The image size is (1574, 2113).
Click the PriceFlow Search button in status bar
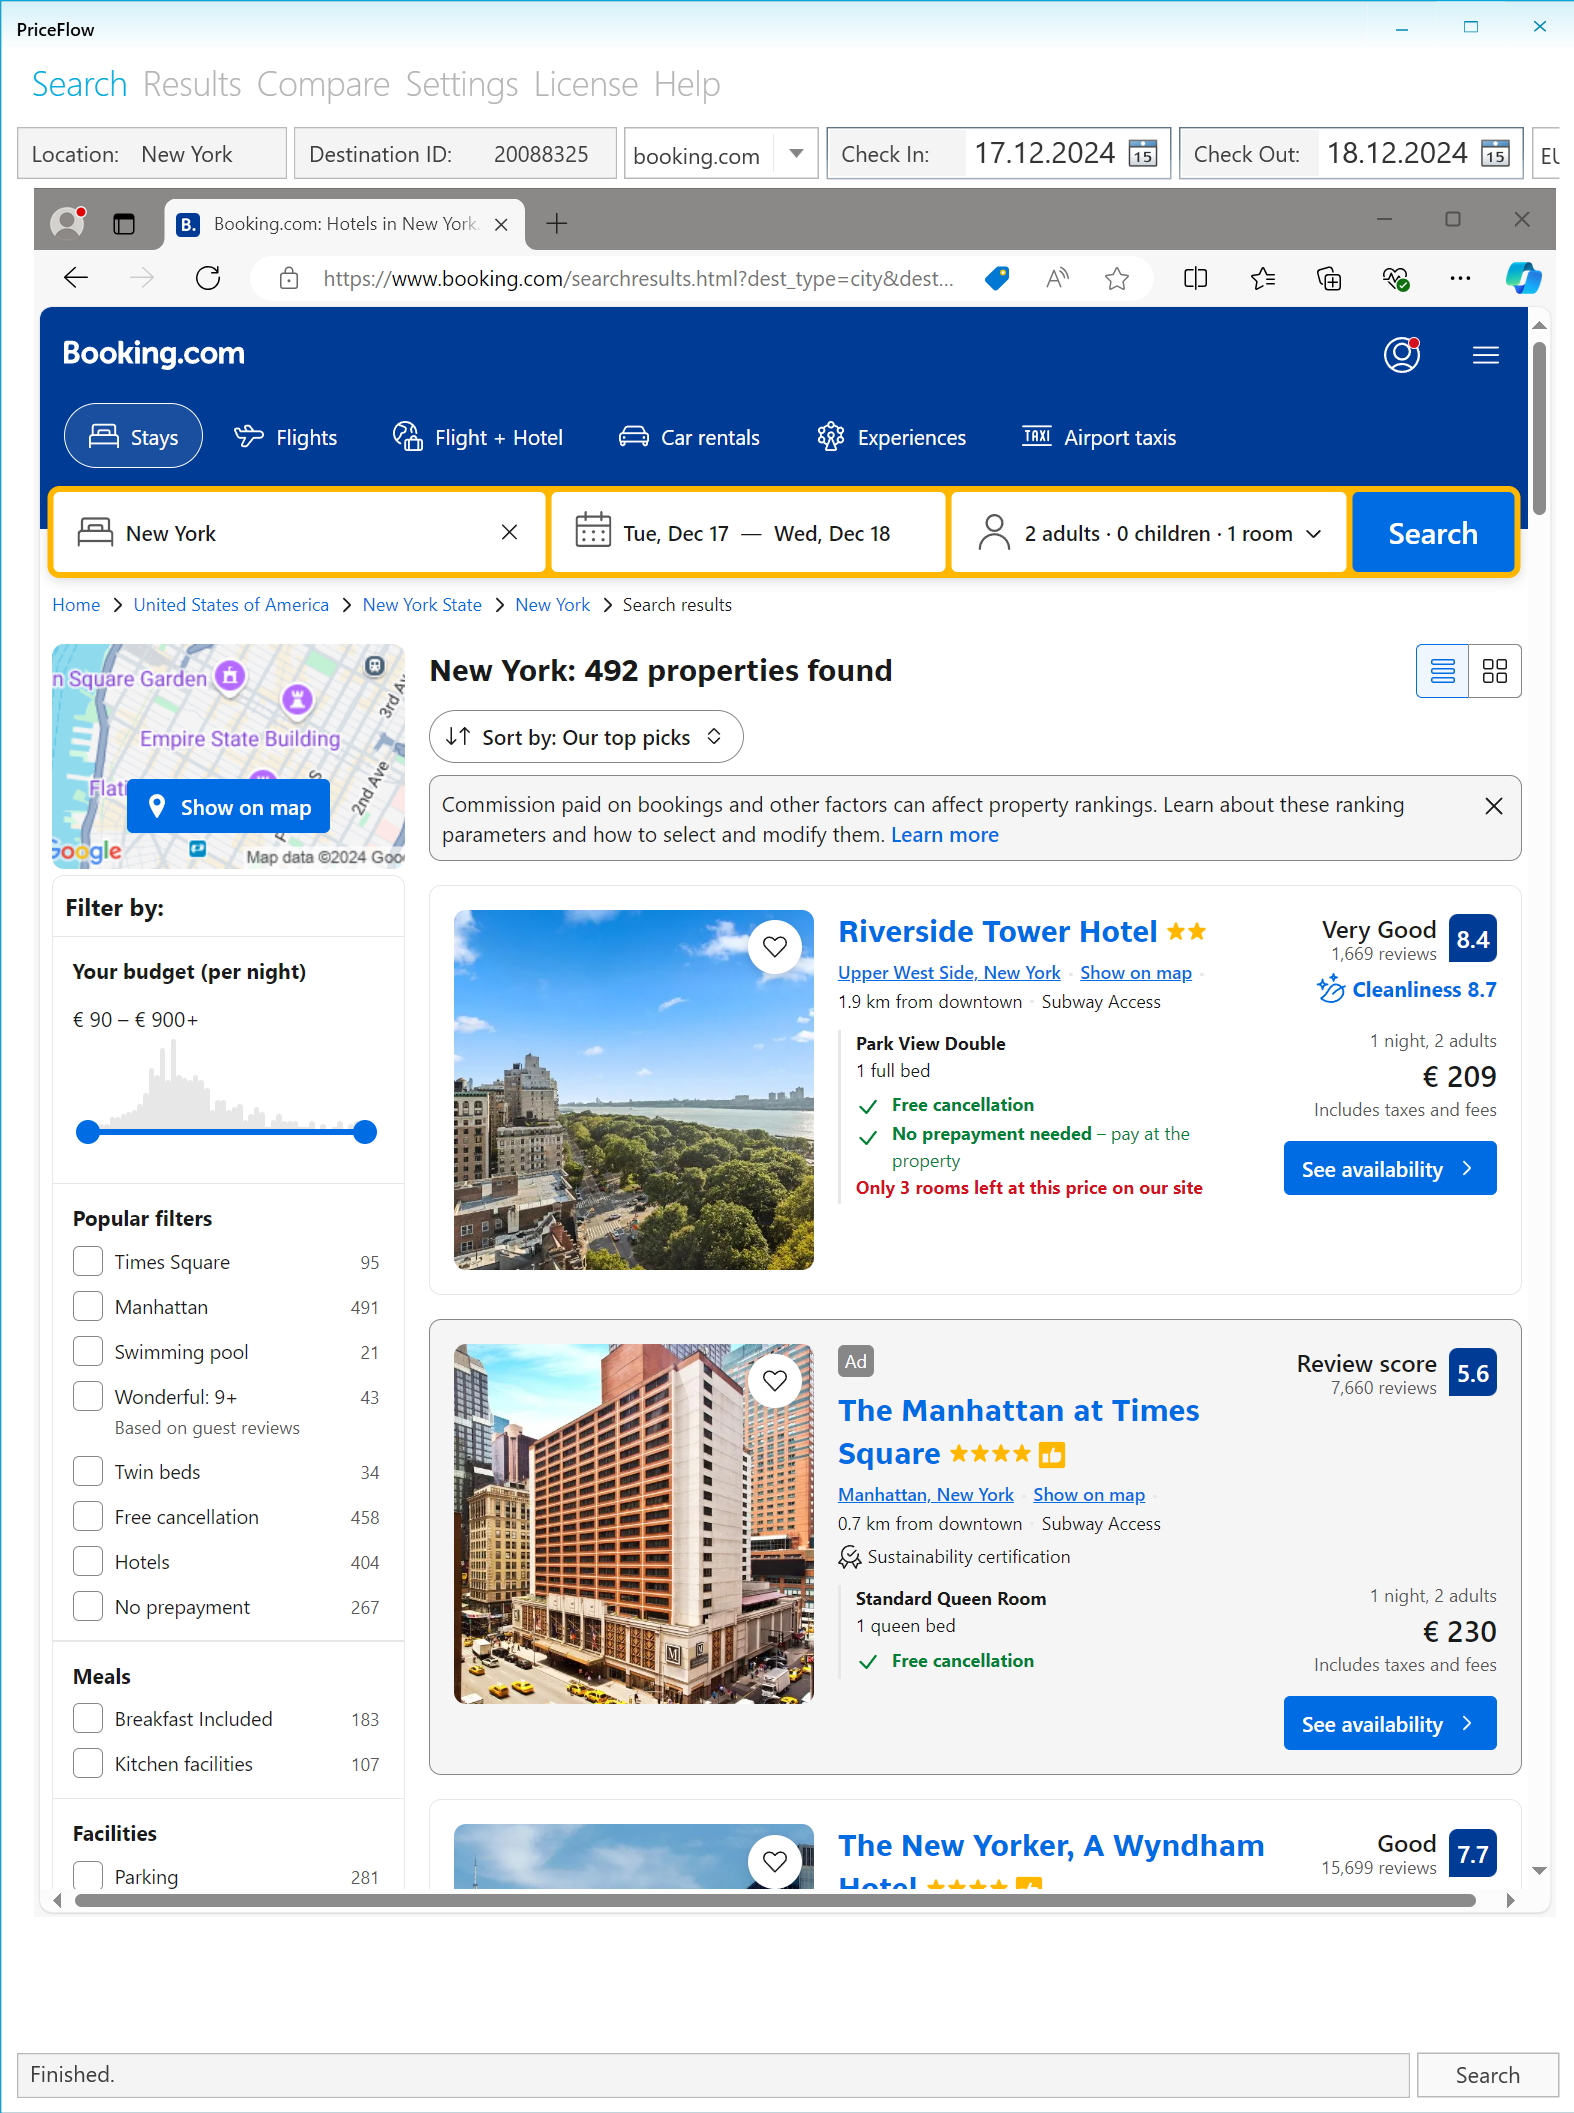(1487, 2075)
